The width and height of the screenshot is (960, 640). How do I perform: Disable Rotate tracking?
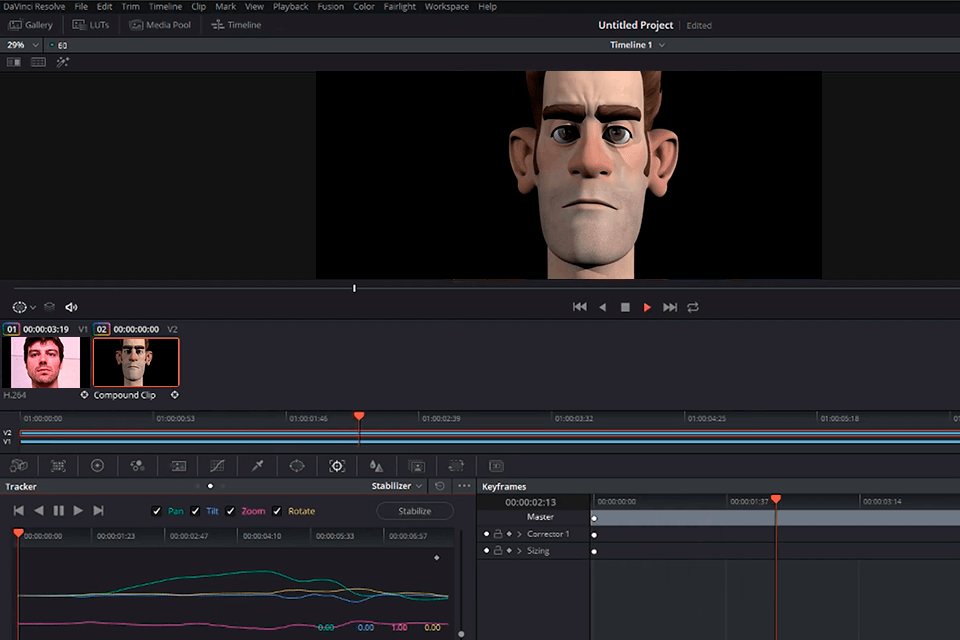click(277, 511)
